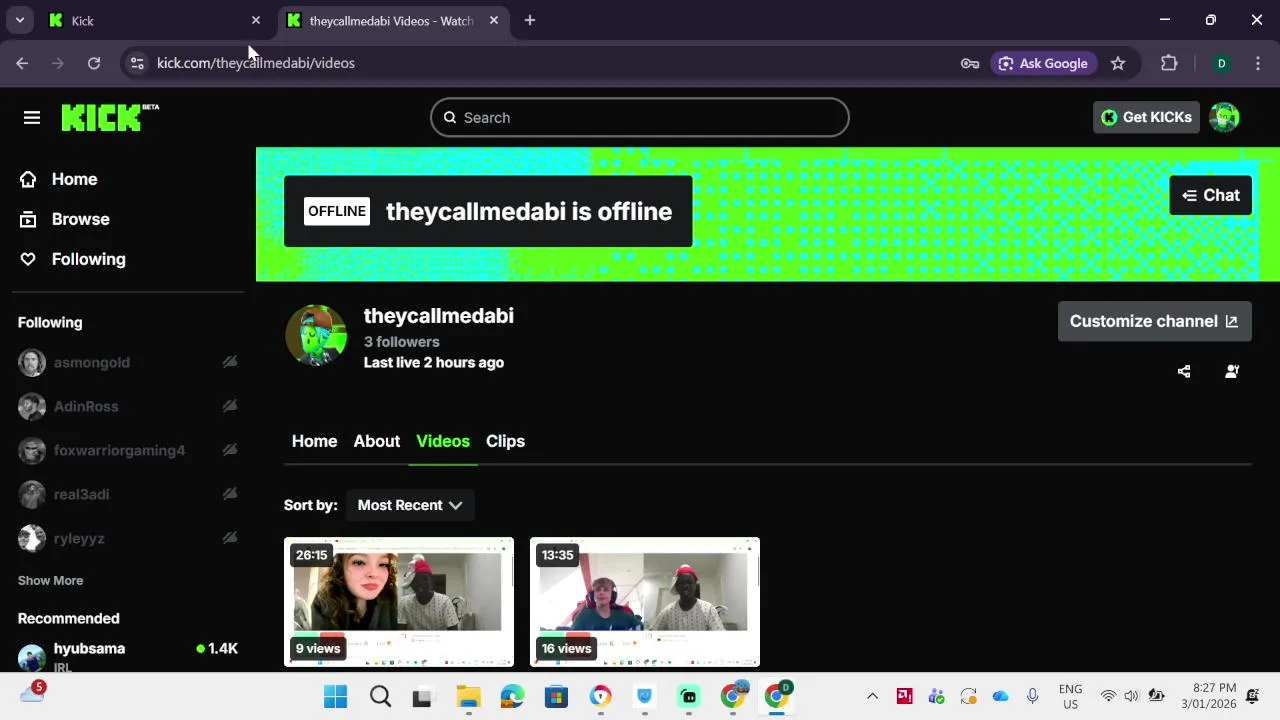Open the Windows Start menu
The image size is (1280, 720).
point(335,696)
